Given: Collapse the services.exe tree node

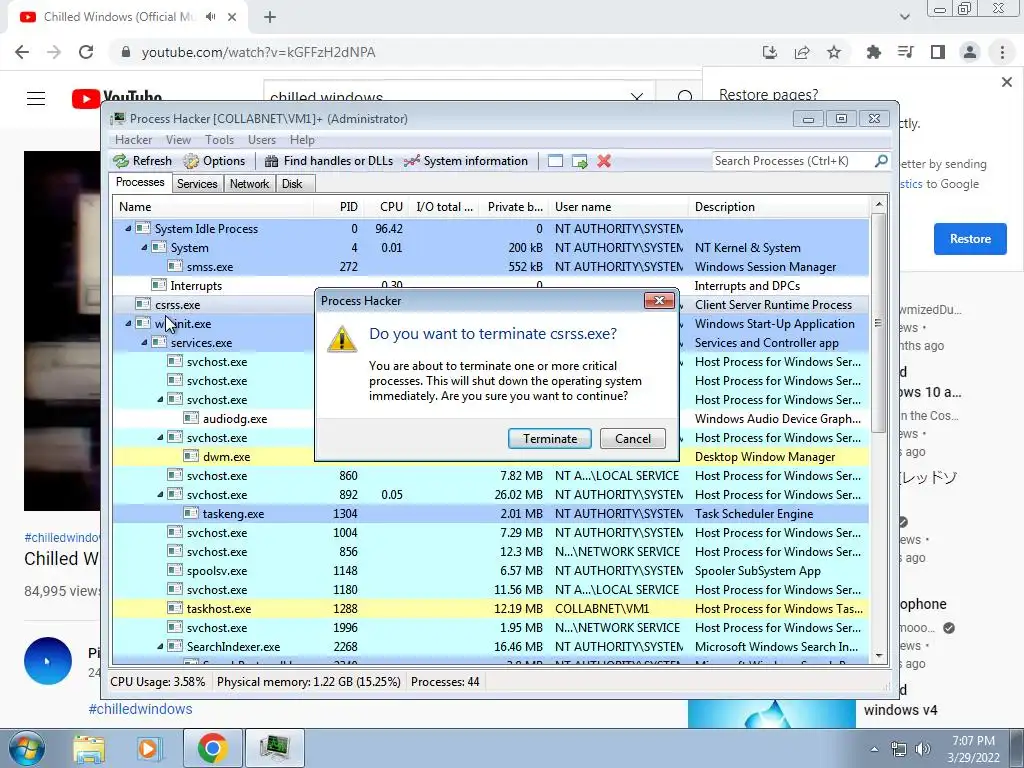Looking at the screenshot, I should 144,342.
